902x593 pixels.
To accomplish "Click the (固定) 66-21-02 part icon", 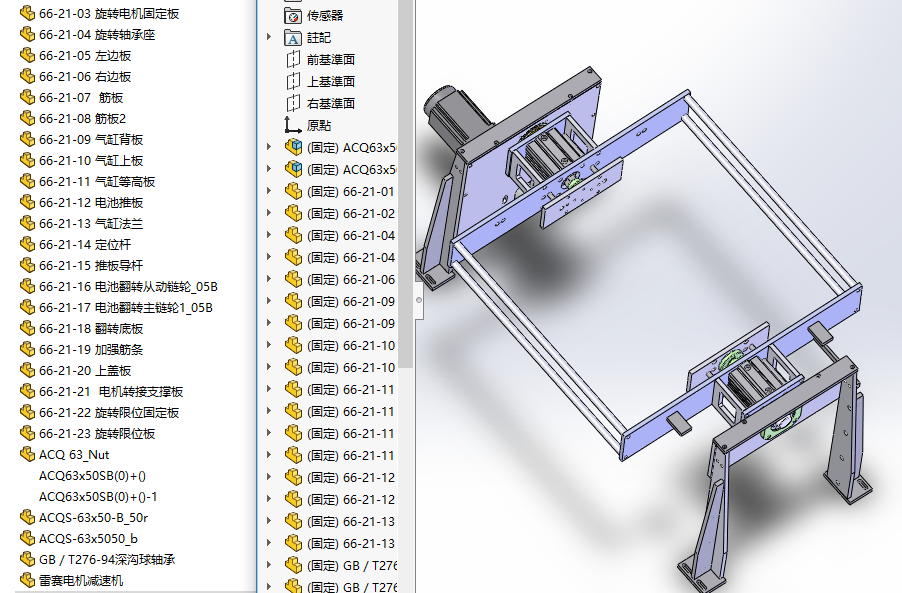I will (x=293, y=213).
